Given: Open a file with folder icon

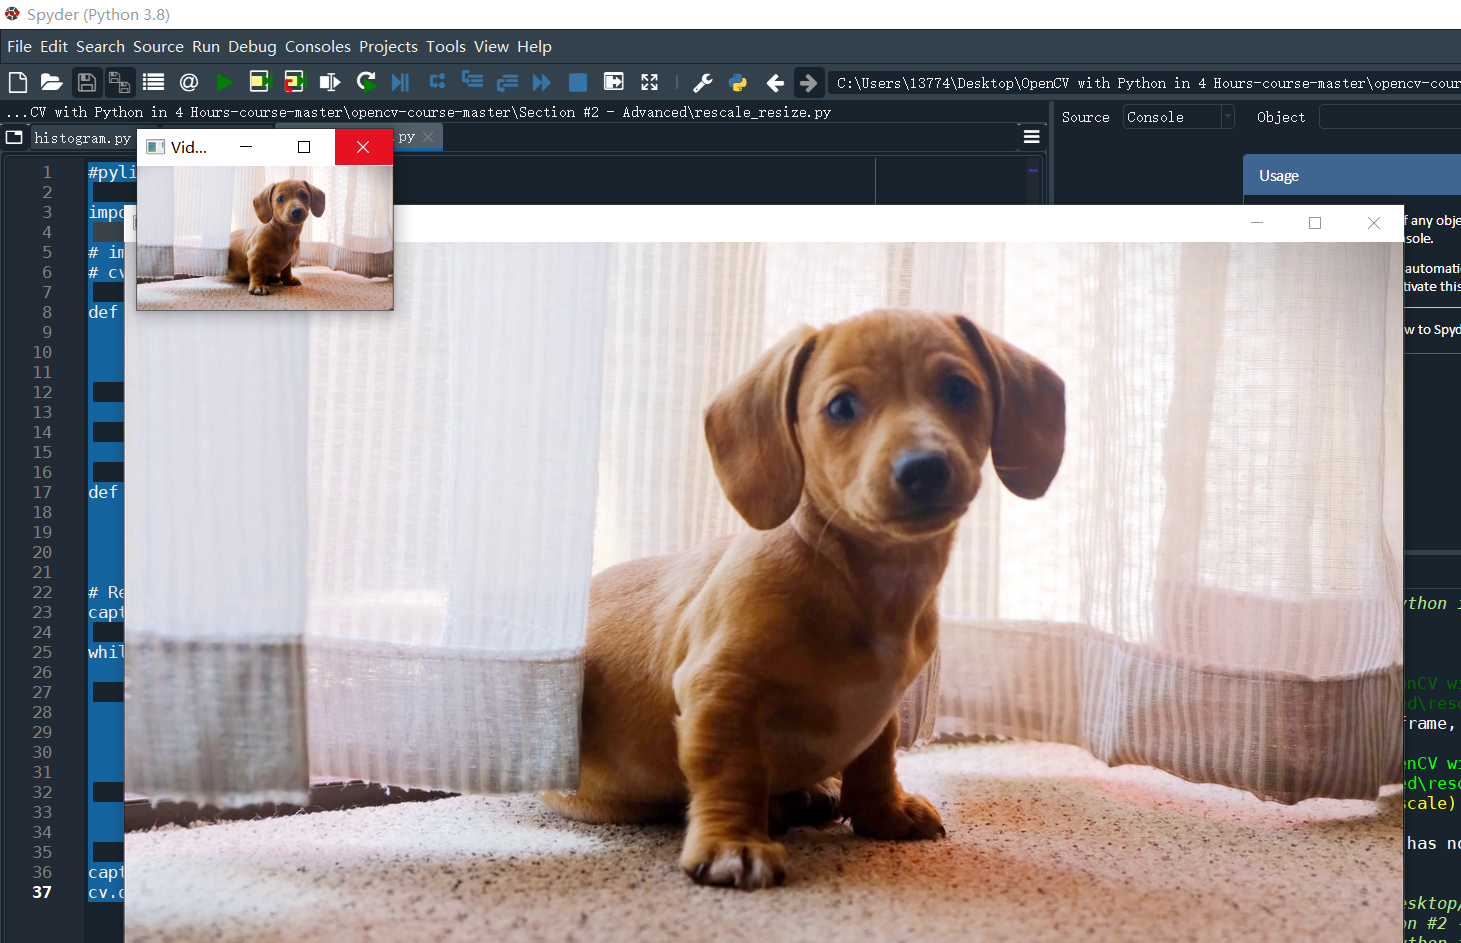Looking at the screenshot, I should tap(51, 82).
